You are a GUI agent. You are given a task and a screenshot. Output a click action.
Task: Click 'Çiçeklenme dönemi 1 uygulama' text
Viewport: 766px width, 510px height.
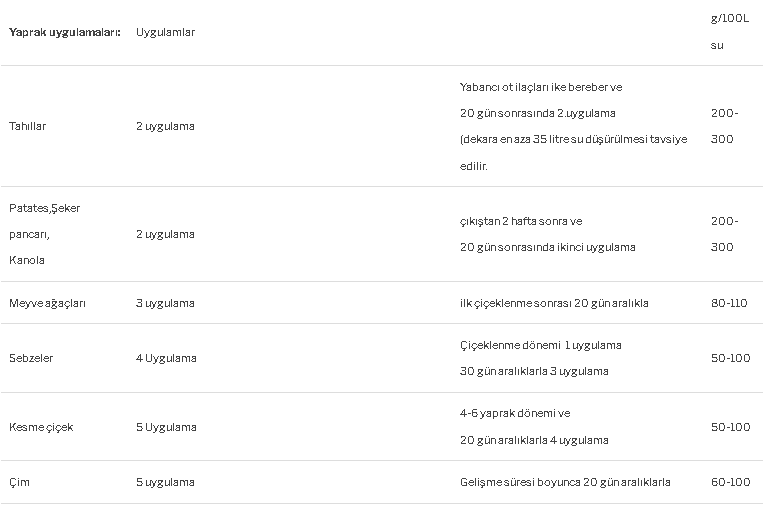540,345
